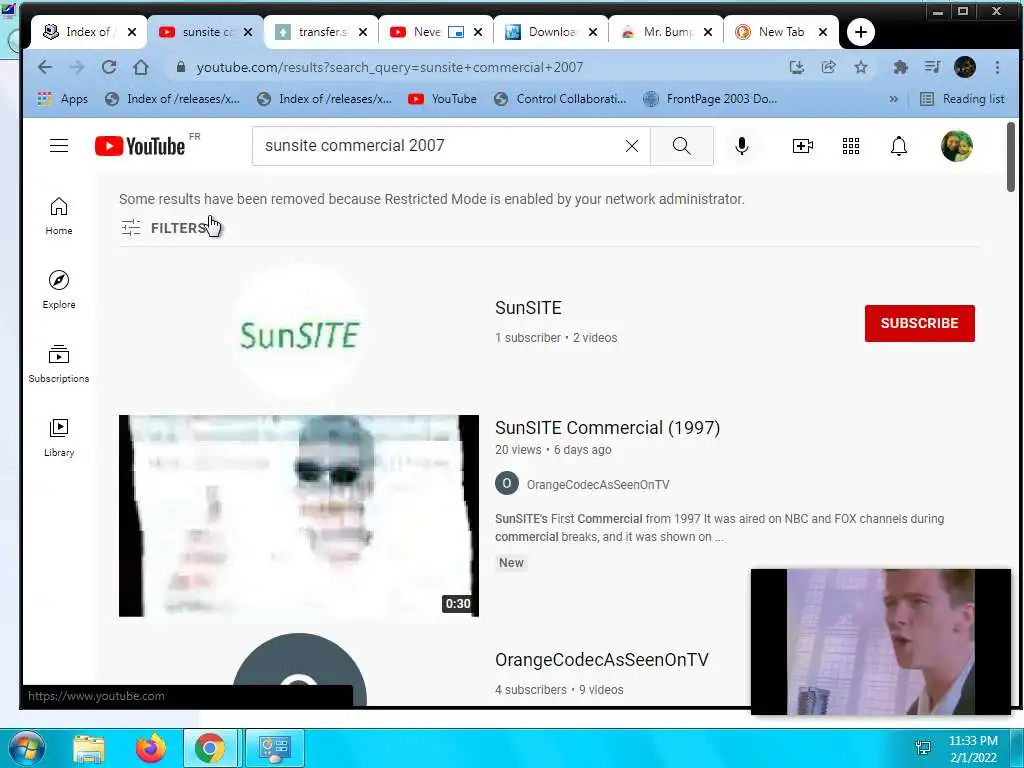Click the picture-in-picture Rick Astley video
The image size is (1024, 768).
(880, 641)
